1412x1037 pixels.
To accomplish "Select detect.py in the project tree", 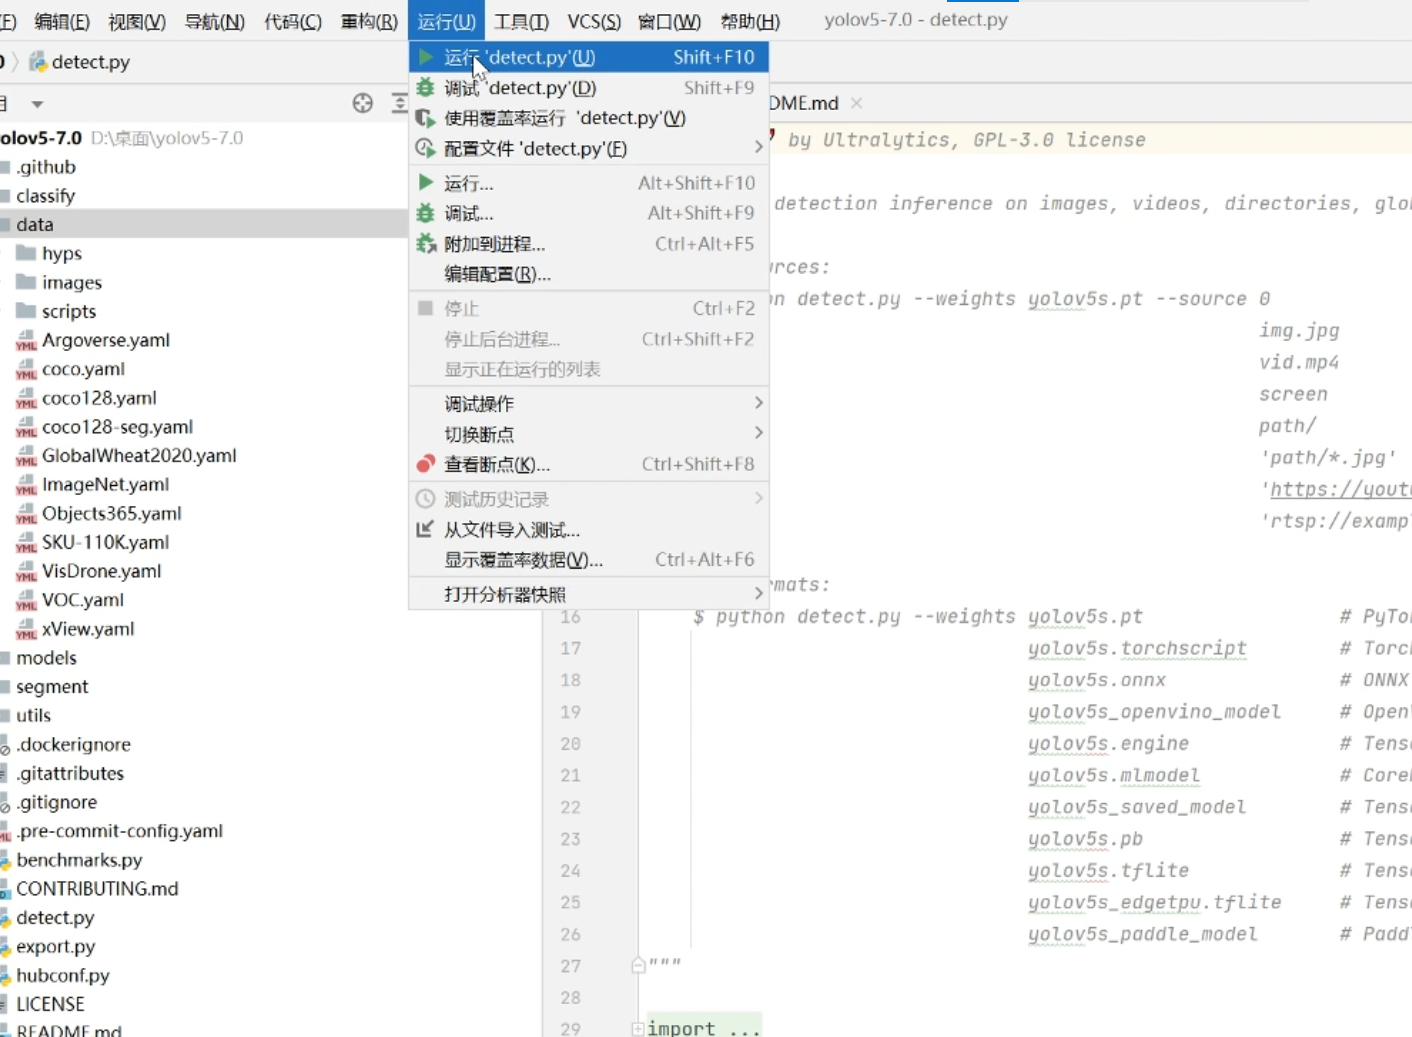I will point(55,918).
